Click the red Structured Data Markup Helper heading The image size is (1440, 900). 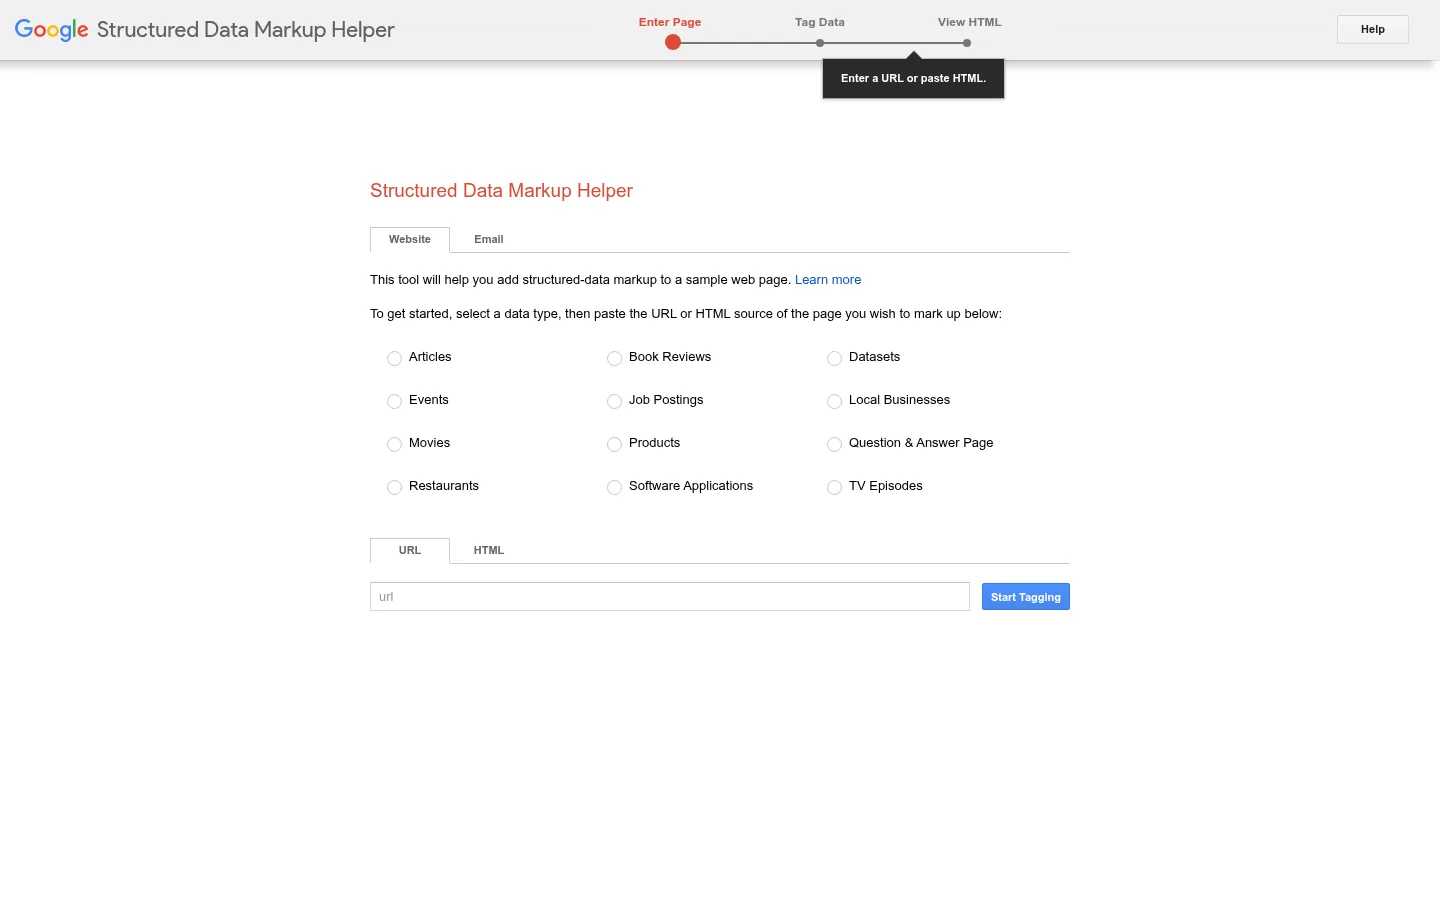[x=501, y=191]
